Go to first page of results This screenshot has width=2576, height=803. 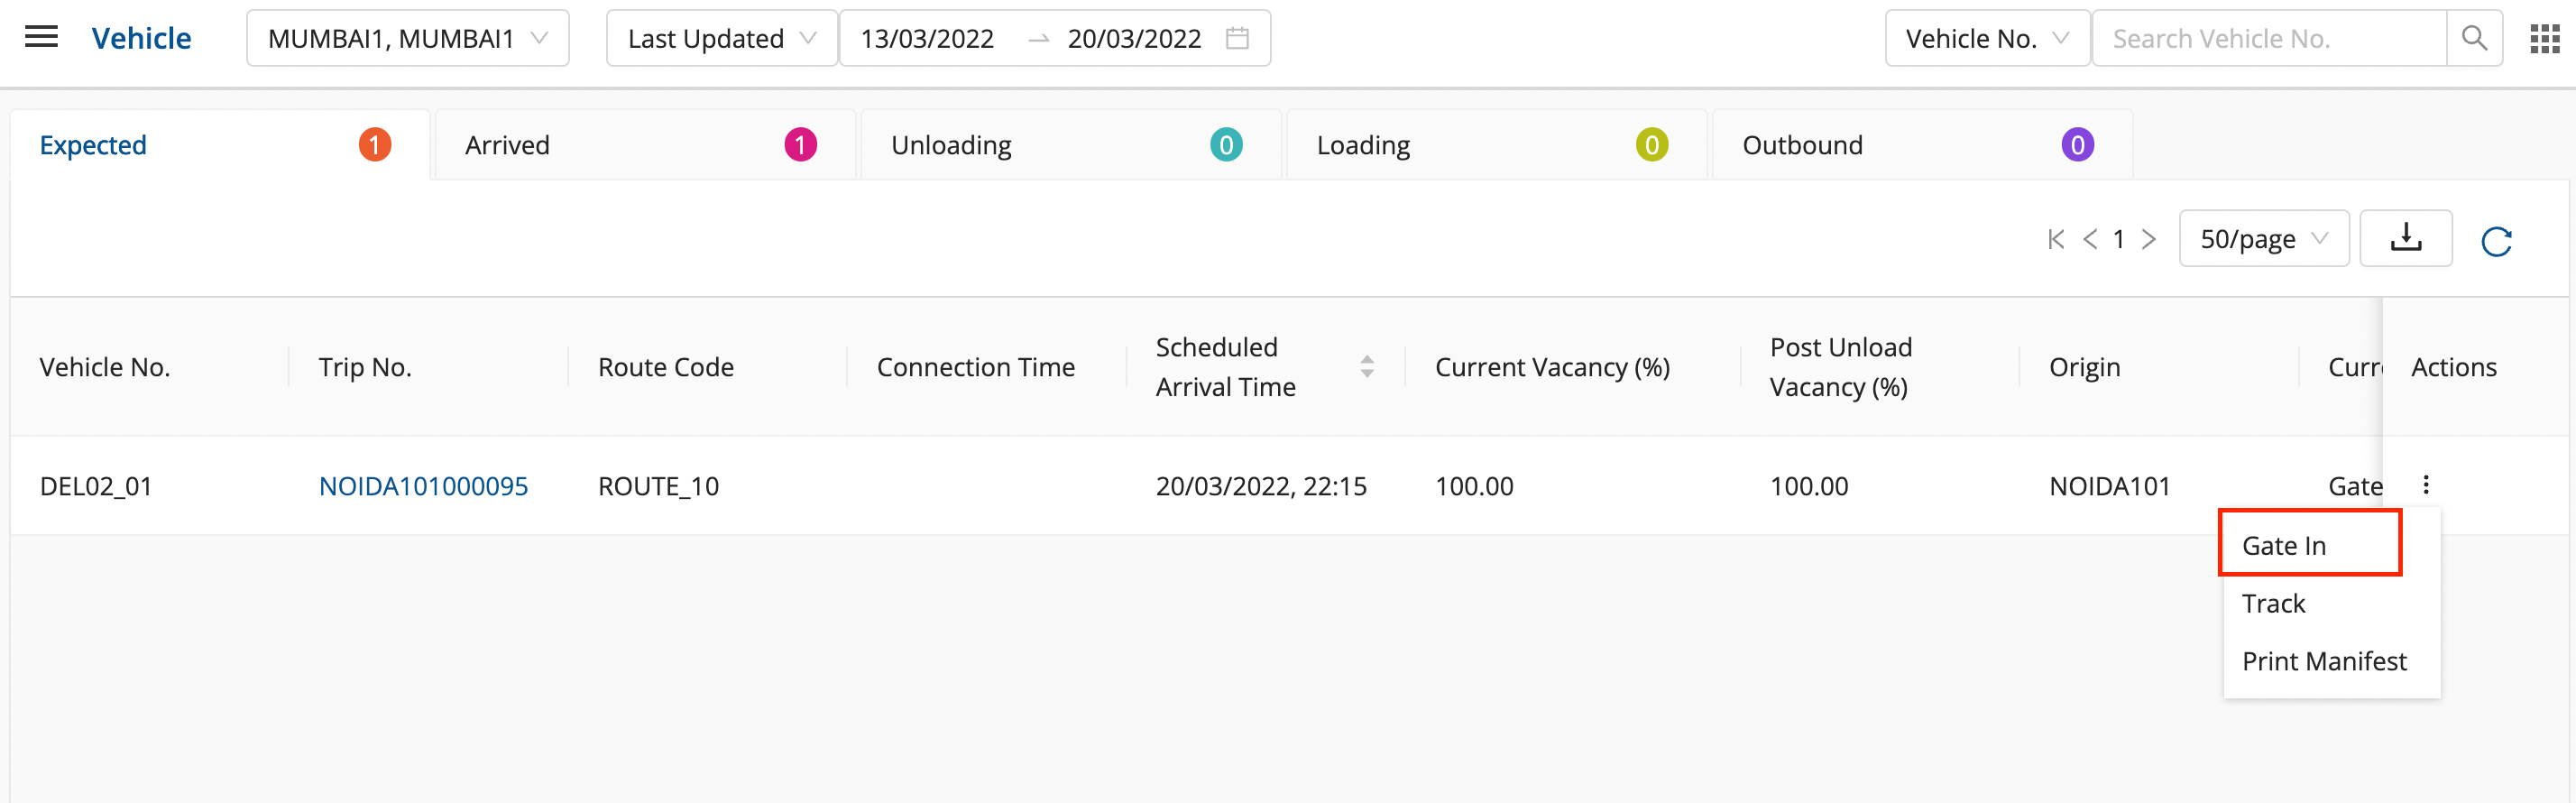(x=2056, y=239)
